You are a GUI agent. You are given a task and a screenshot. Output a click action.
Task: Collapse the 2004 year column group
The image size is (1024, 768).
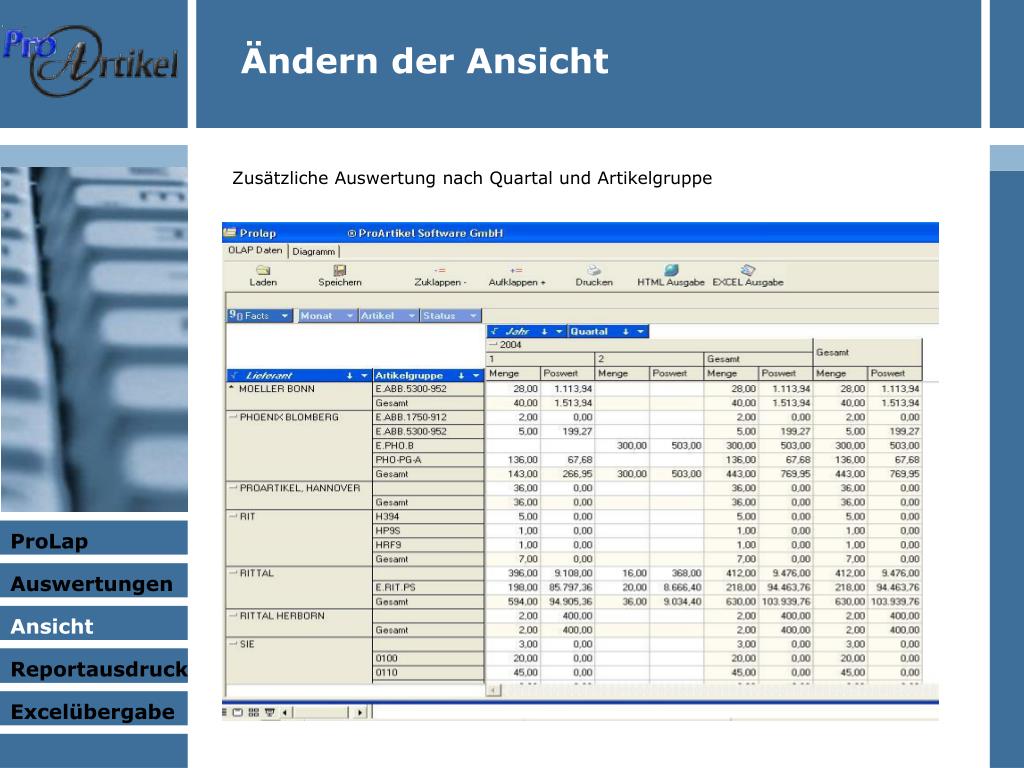494,345
